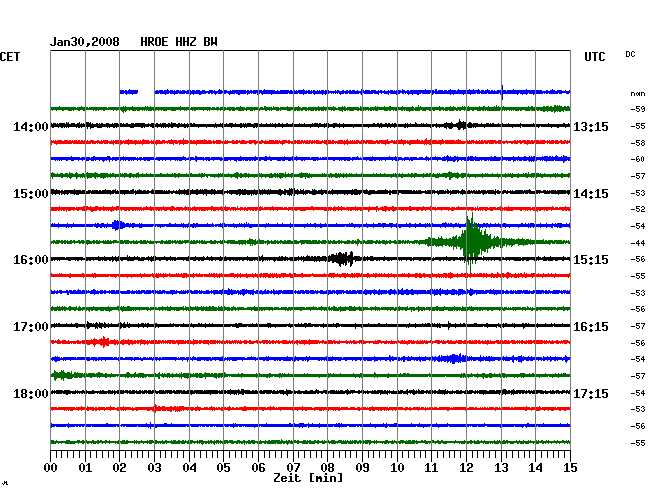Click the -56 DC value beside 15:15
Image resolution: width=650 pixels, height=494 pixels.
coord(638,259)
